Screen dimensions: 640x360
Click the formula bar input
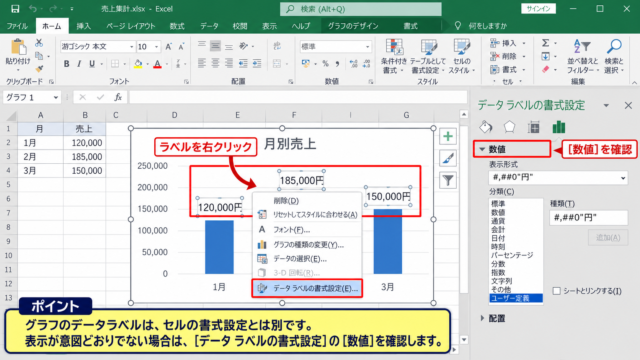[298, 97]
